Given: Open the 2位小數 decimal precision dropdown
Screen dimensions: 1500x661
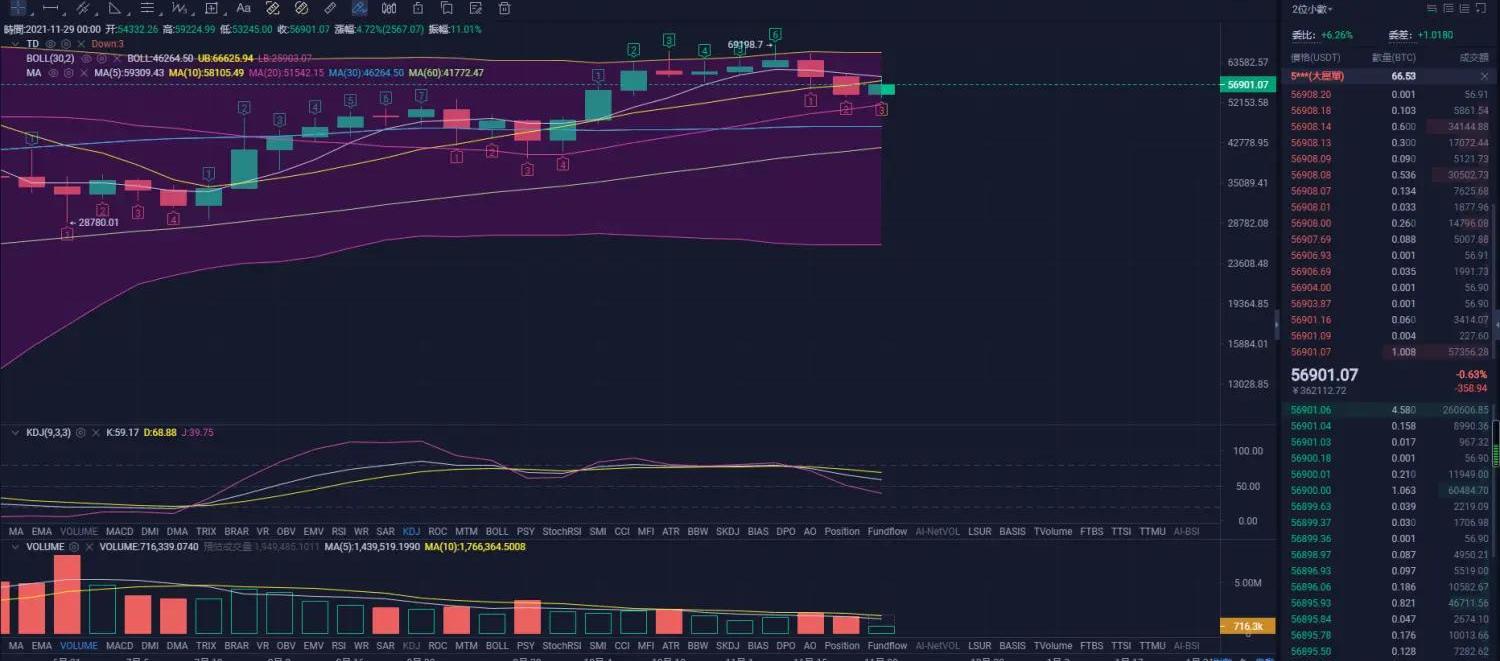Looking at the screenshot, I should pos(1312,9).
